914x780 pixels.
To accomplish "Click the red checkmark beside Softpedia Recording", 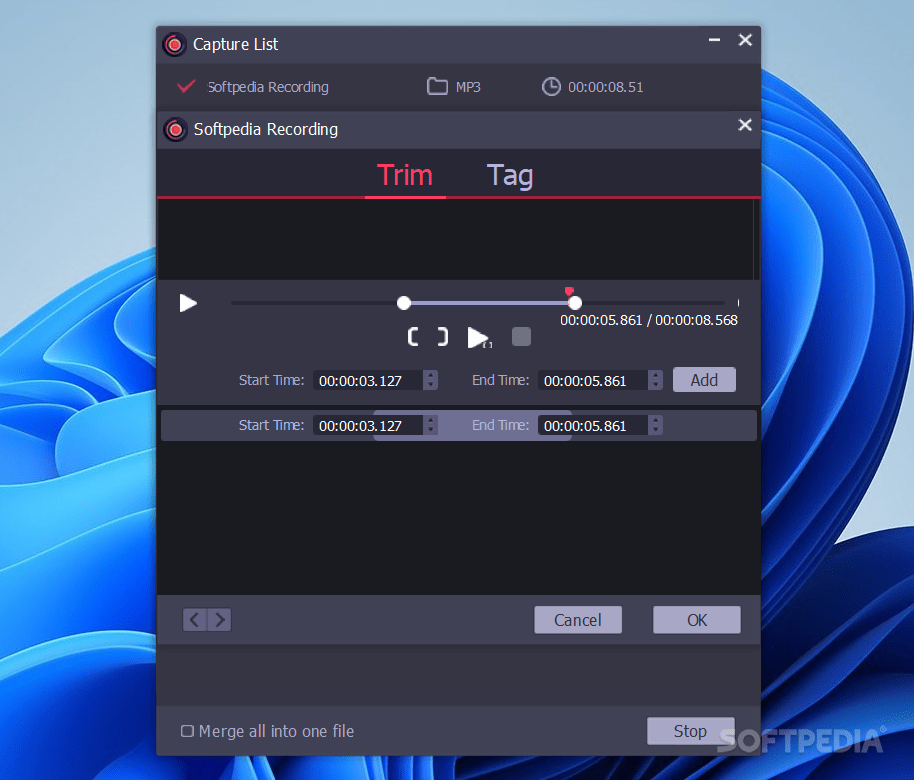I will (185, 86).
